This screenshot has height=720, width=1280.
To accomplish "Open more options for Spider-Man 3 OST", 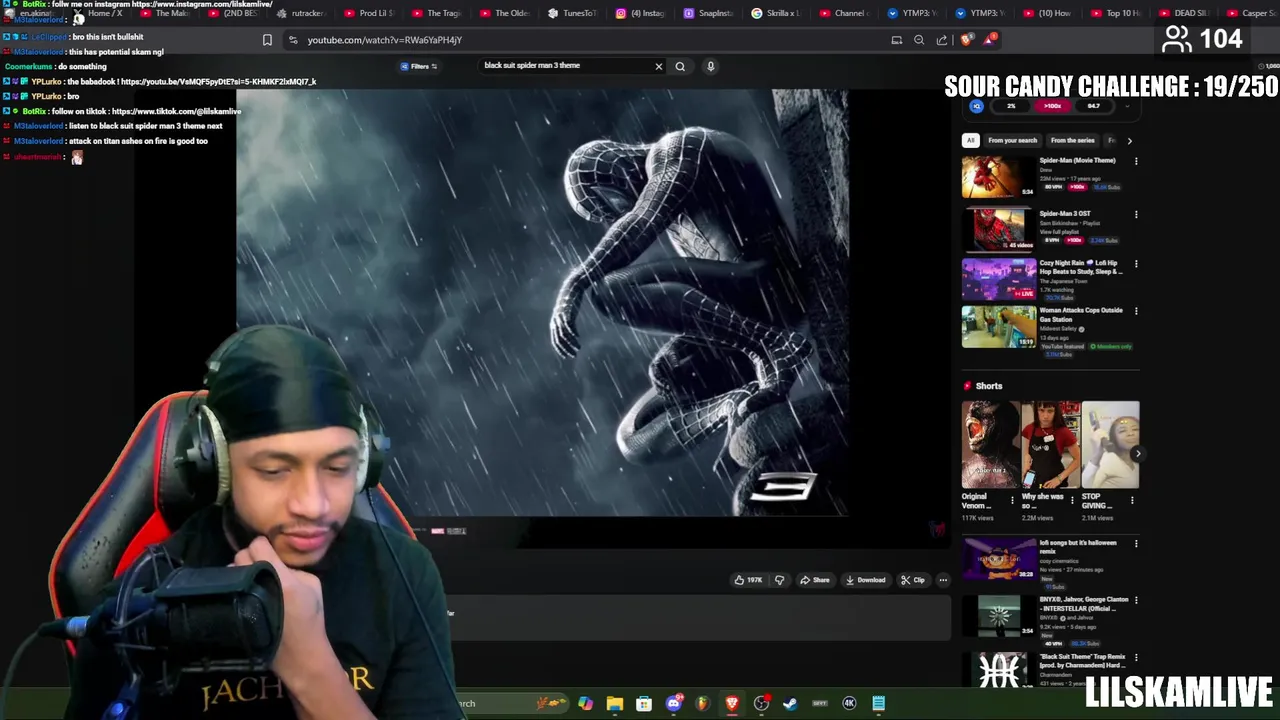I will [x=1136, y=214].
